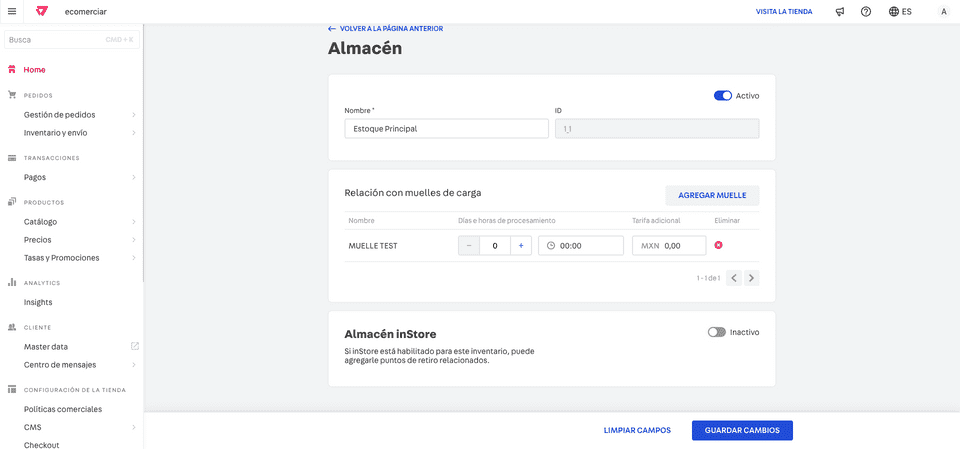Open Master data menu item
Image resolution: width=960 pixels, height=449 pixels.
46,347
